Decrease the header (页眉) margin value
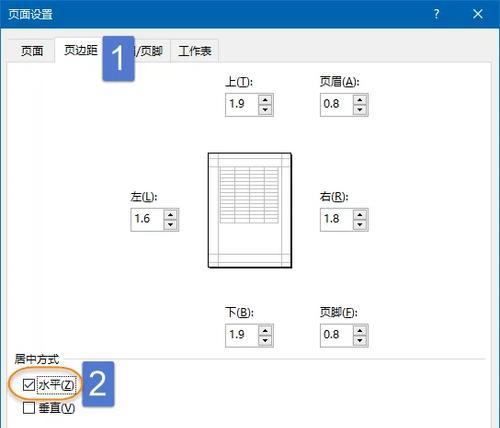 [360, 110]
